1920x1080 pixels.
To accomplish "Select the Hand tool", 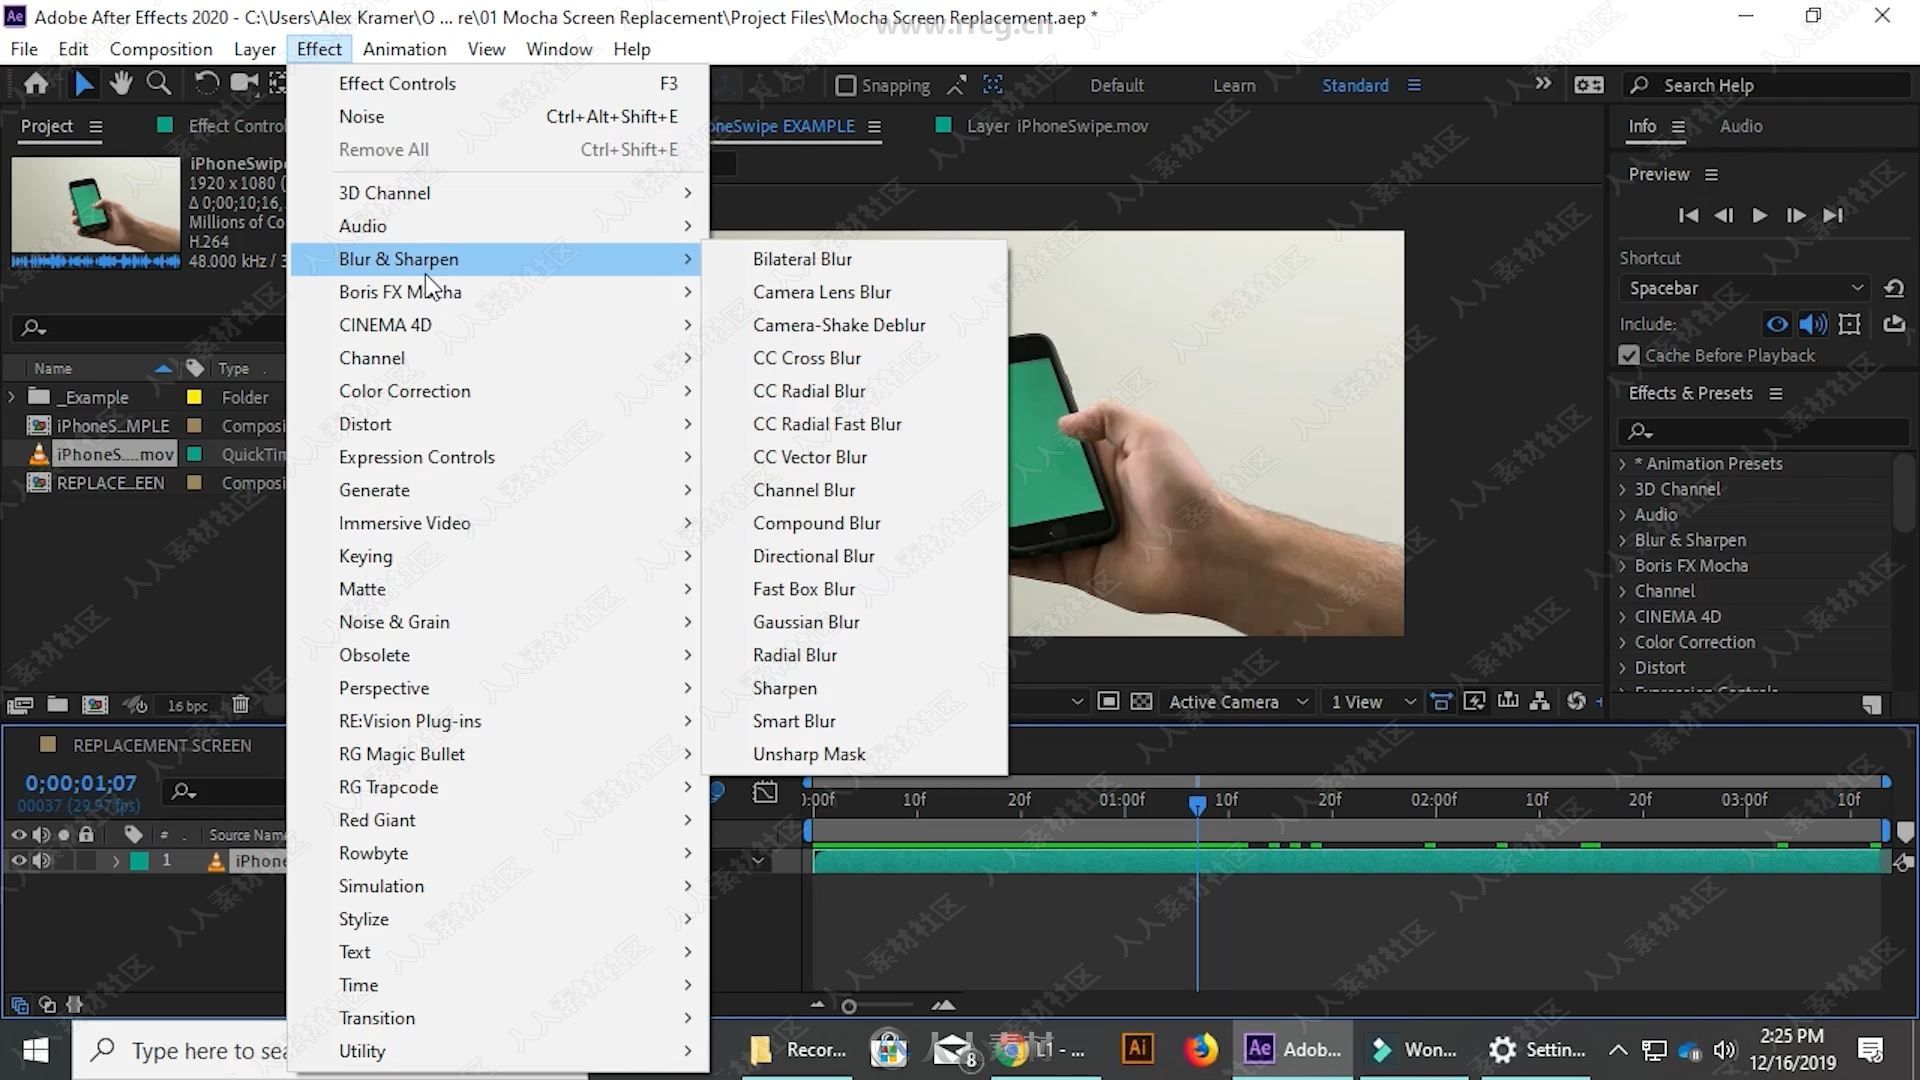I will point(121,84).
